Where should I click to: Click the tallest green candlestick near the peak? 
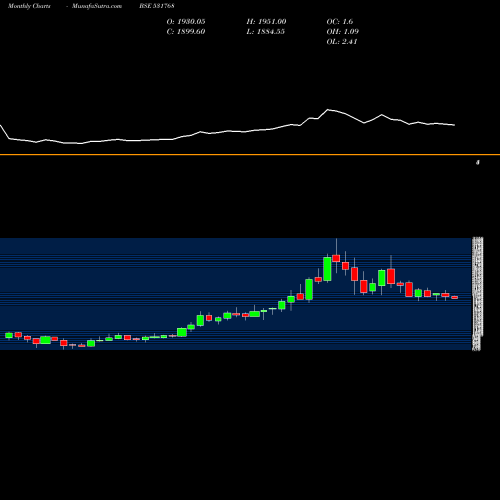[327, 269]
